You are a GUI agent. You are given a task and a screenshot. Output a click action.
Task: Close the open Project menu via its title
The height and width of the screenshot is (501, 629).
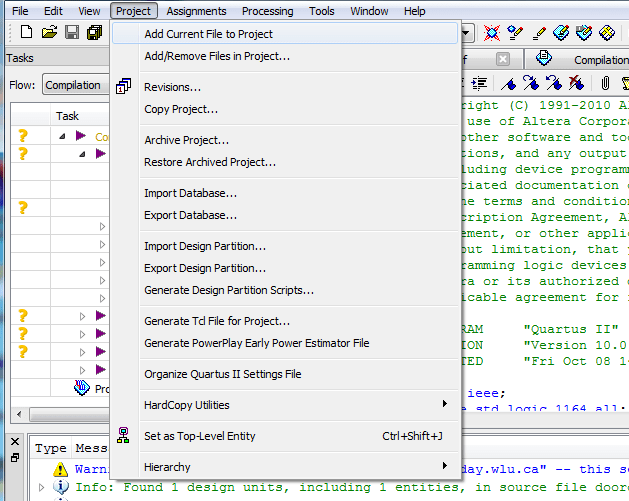tap(134, 11)
